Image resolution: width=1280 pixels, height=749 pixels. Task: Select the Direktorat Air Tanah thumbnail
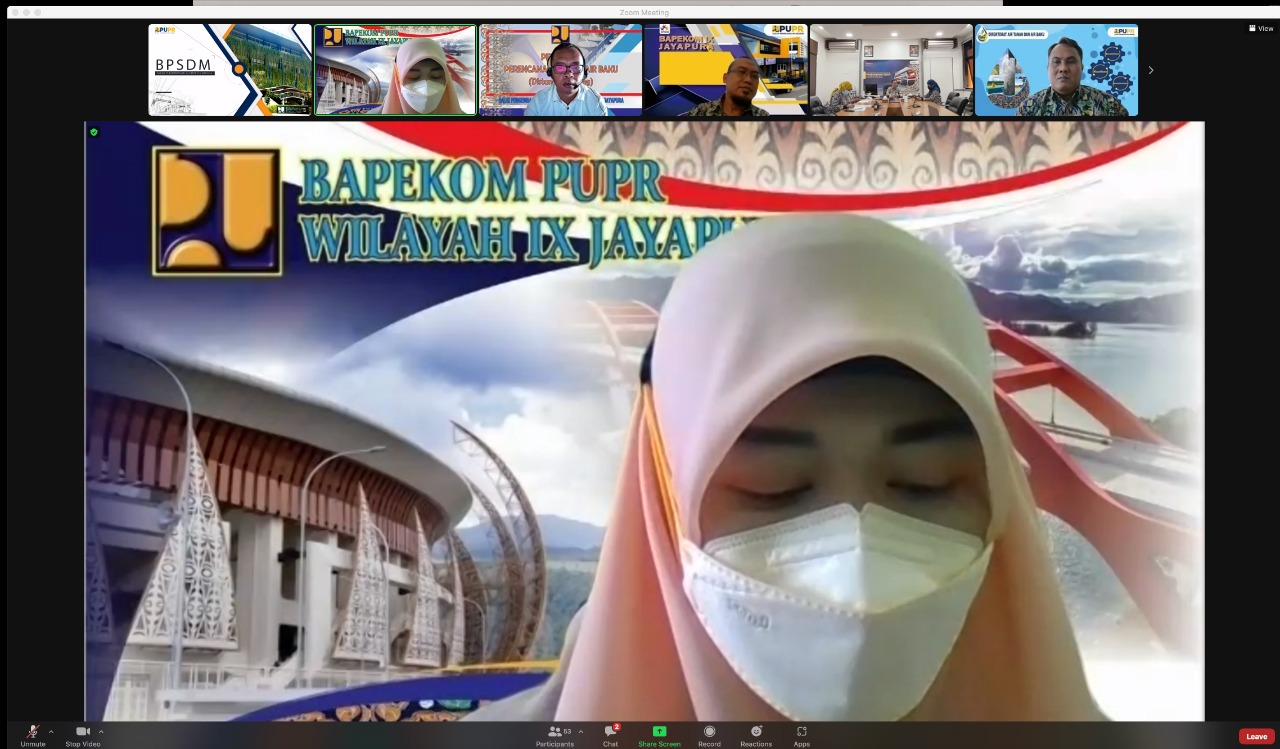pos(1056,70)
